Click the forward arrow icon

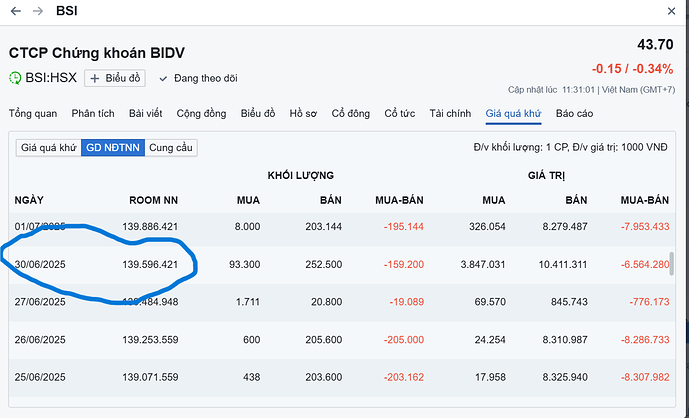coord(37,11)
